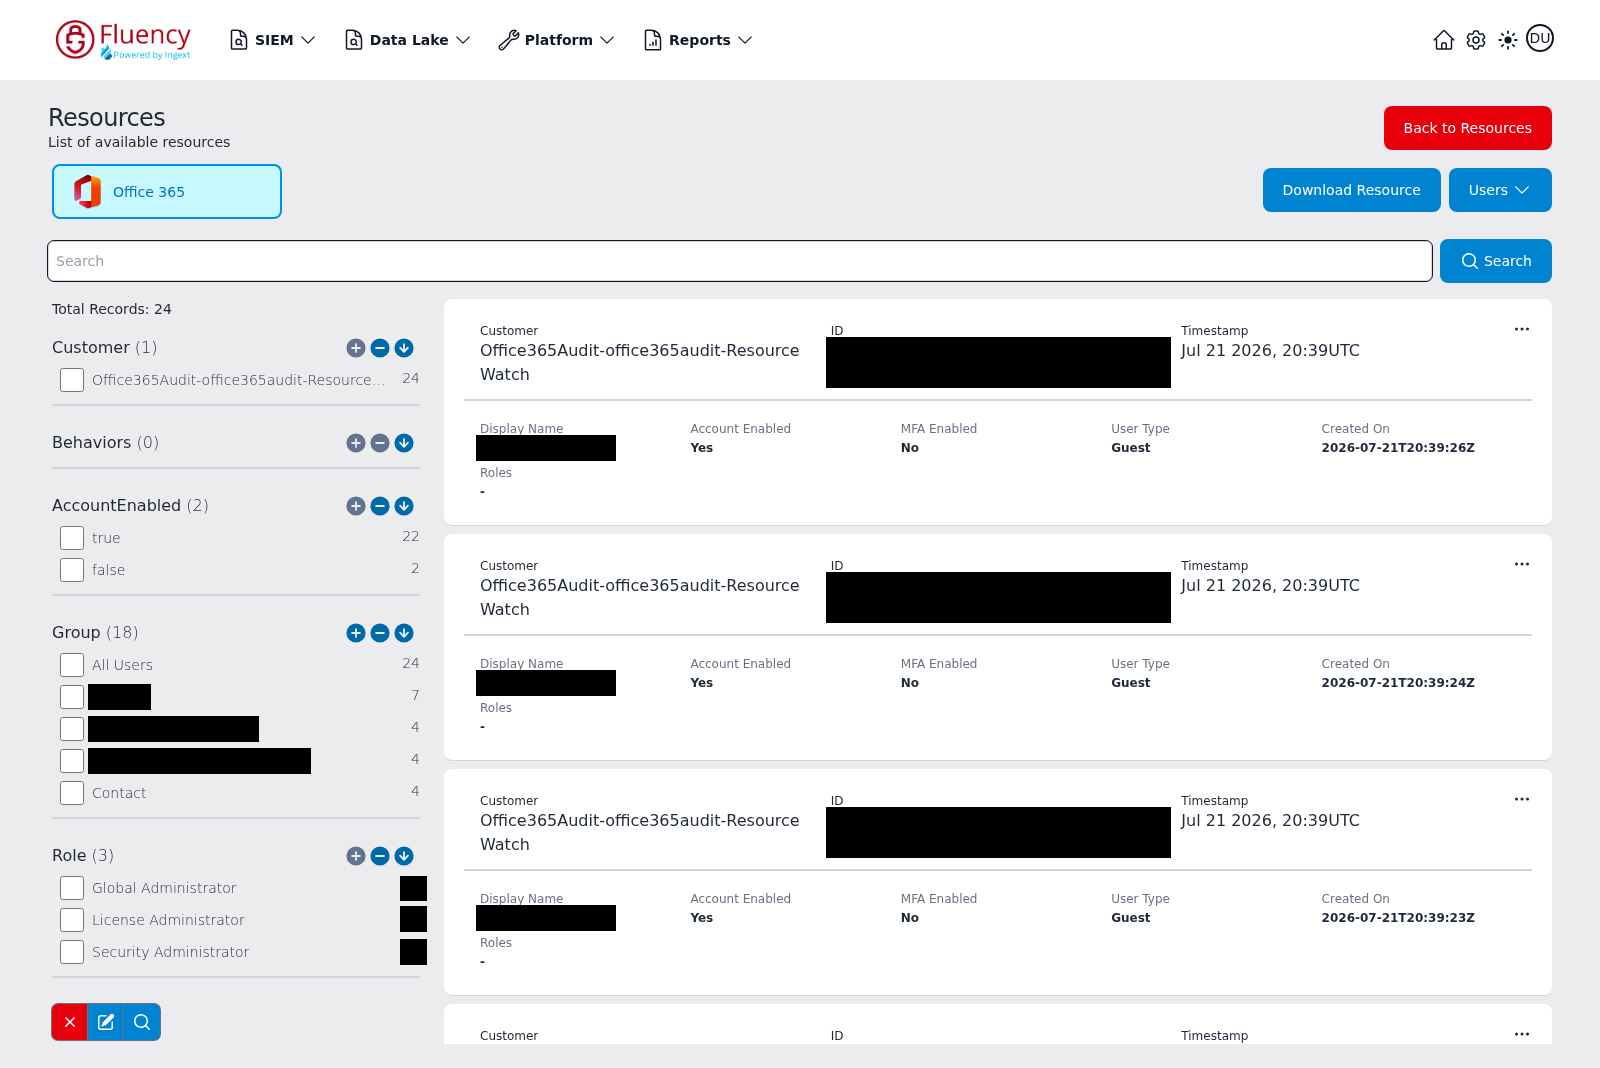
Task: Open the DU user avatar menu
Action: pos(1540,38)
